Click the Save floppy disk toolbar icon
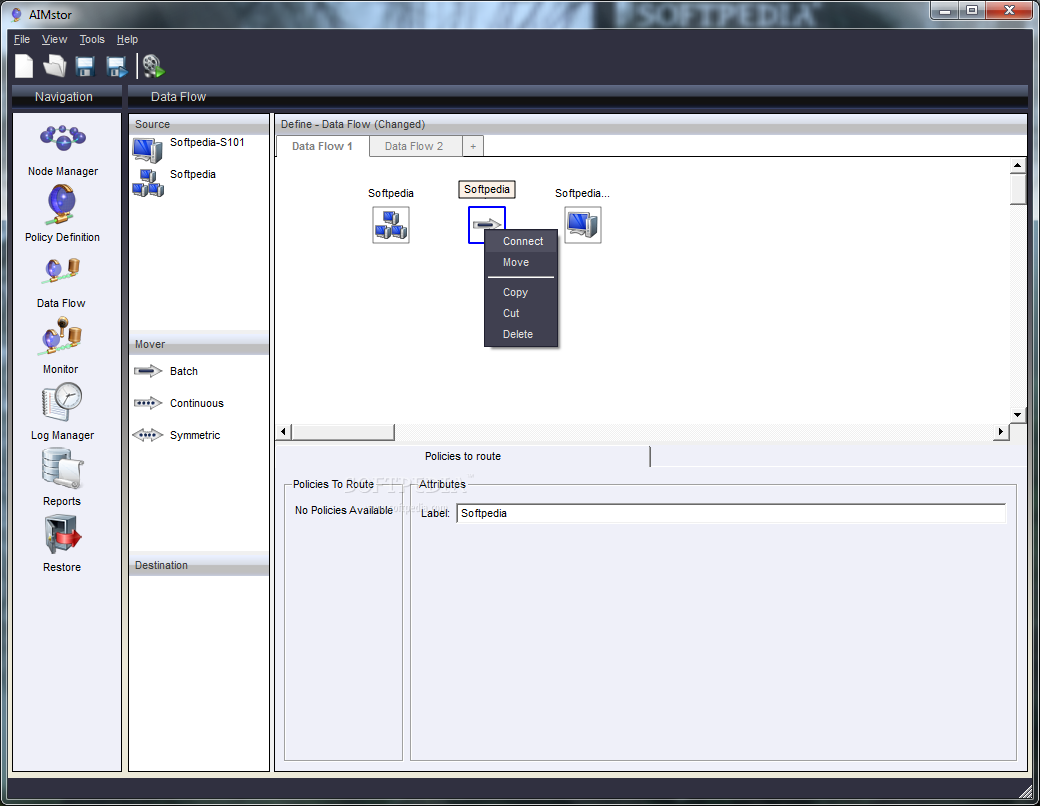Screen dimensions: 1040x806 click(x=85, y=66)
